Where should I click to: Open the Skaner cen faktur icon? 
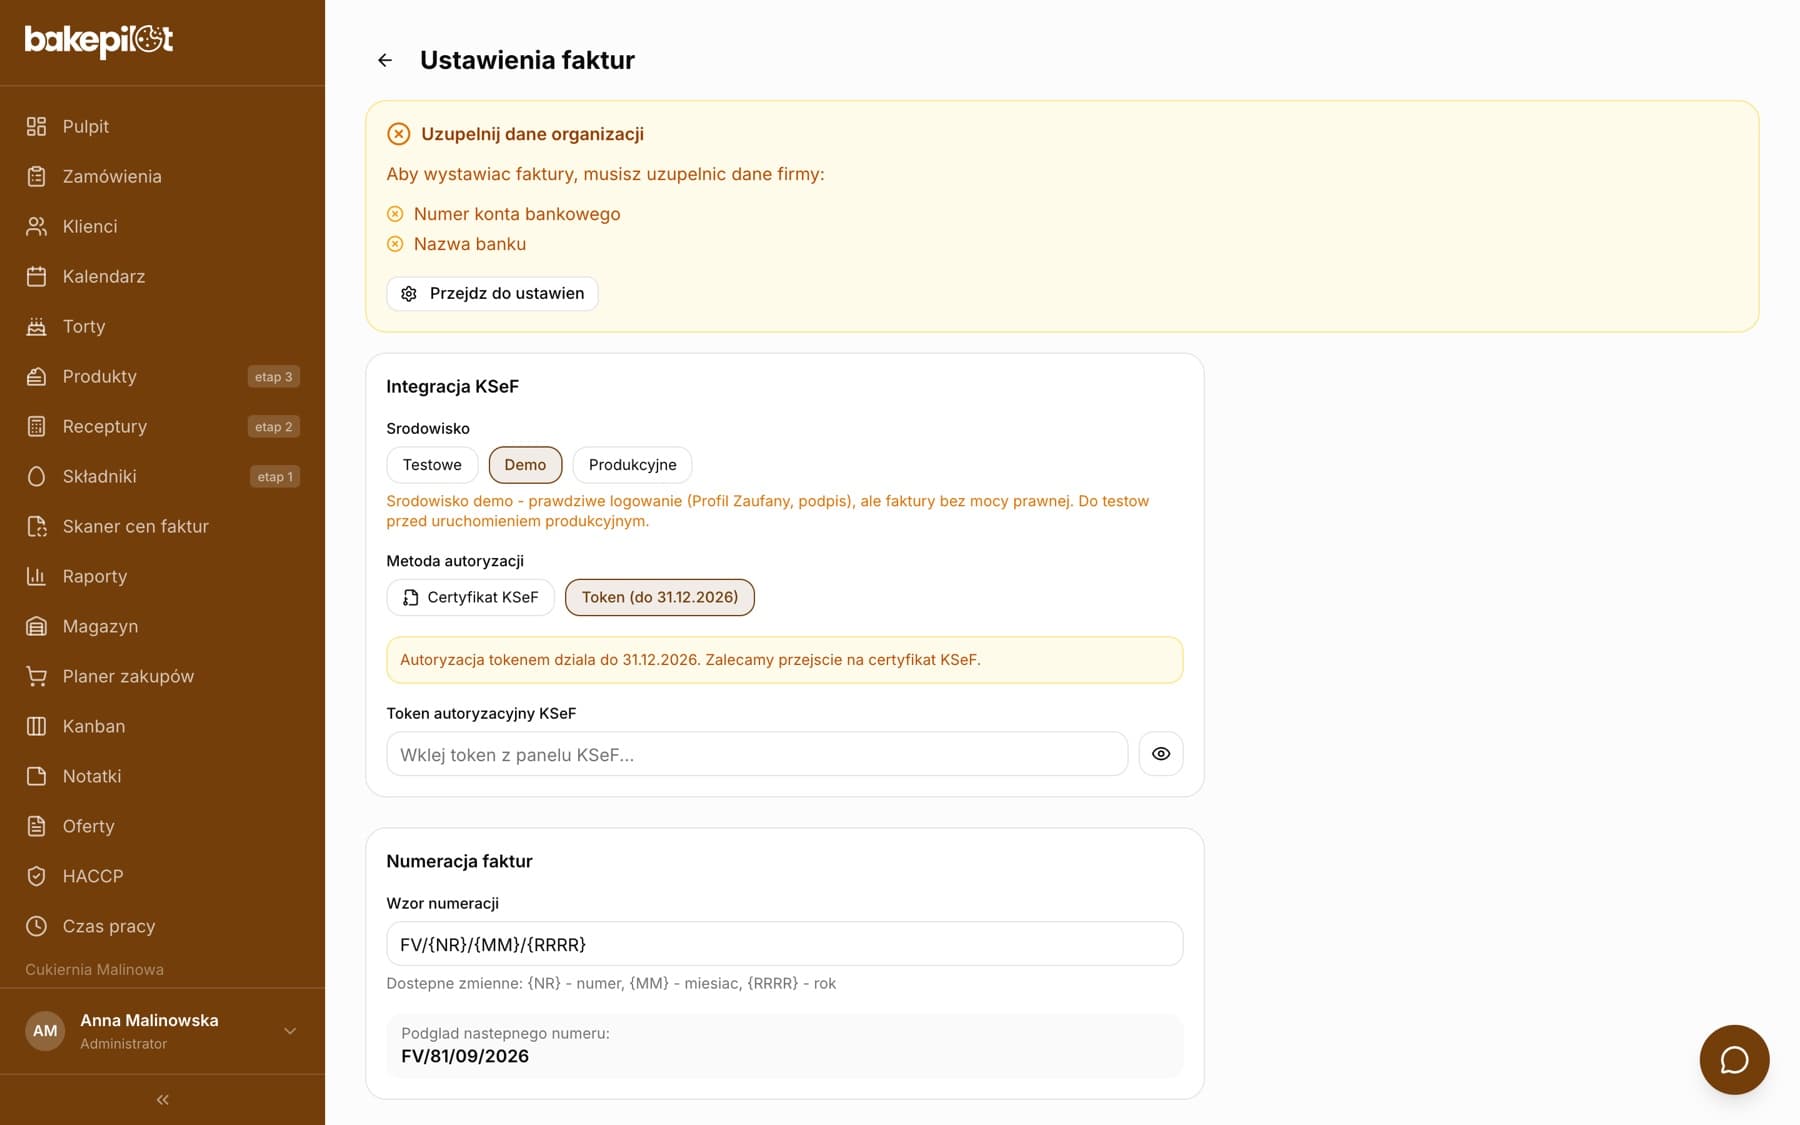point(36,526)
